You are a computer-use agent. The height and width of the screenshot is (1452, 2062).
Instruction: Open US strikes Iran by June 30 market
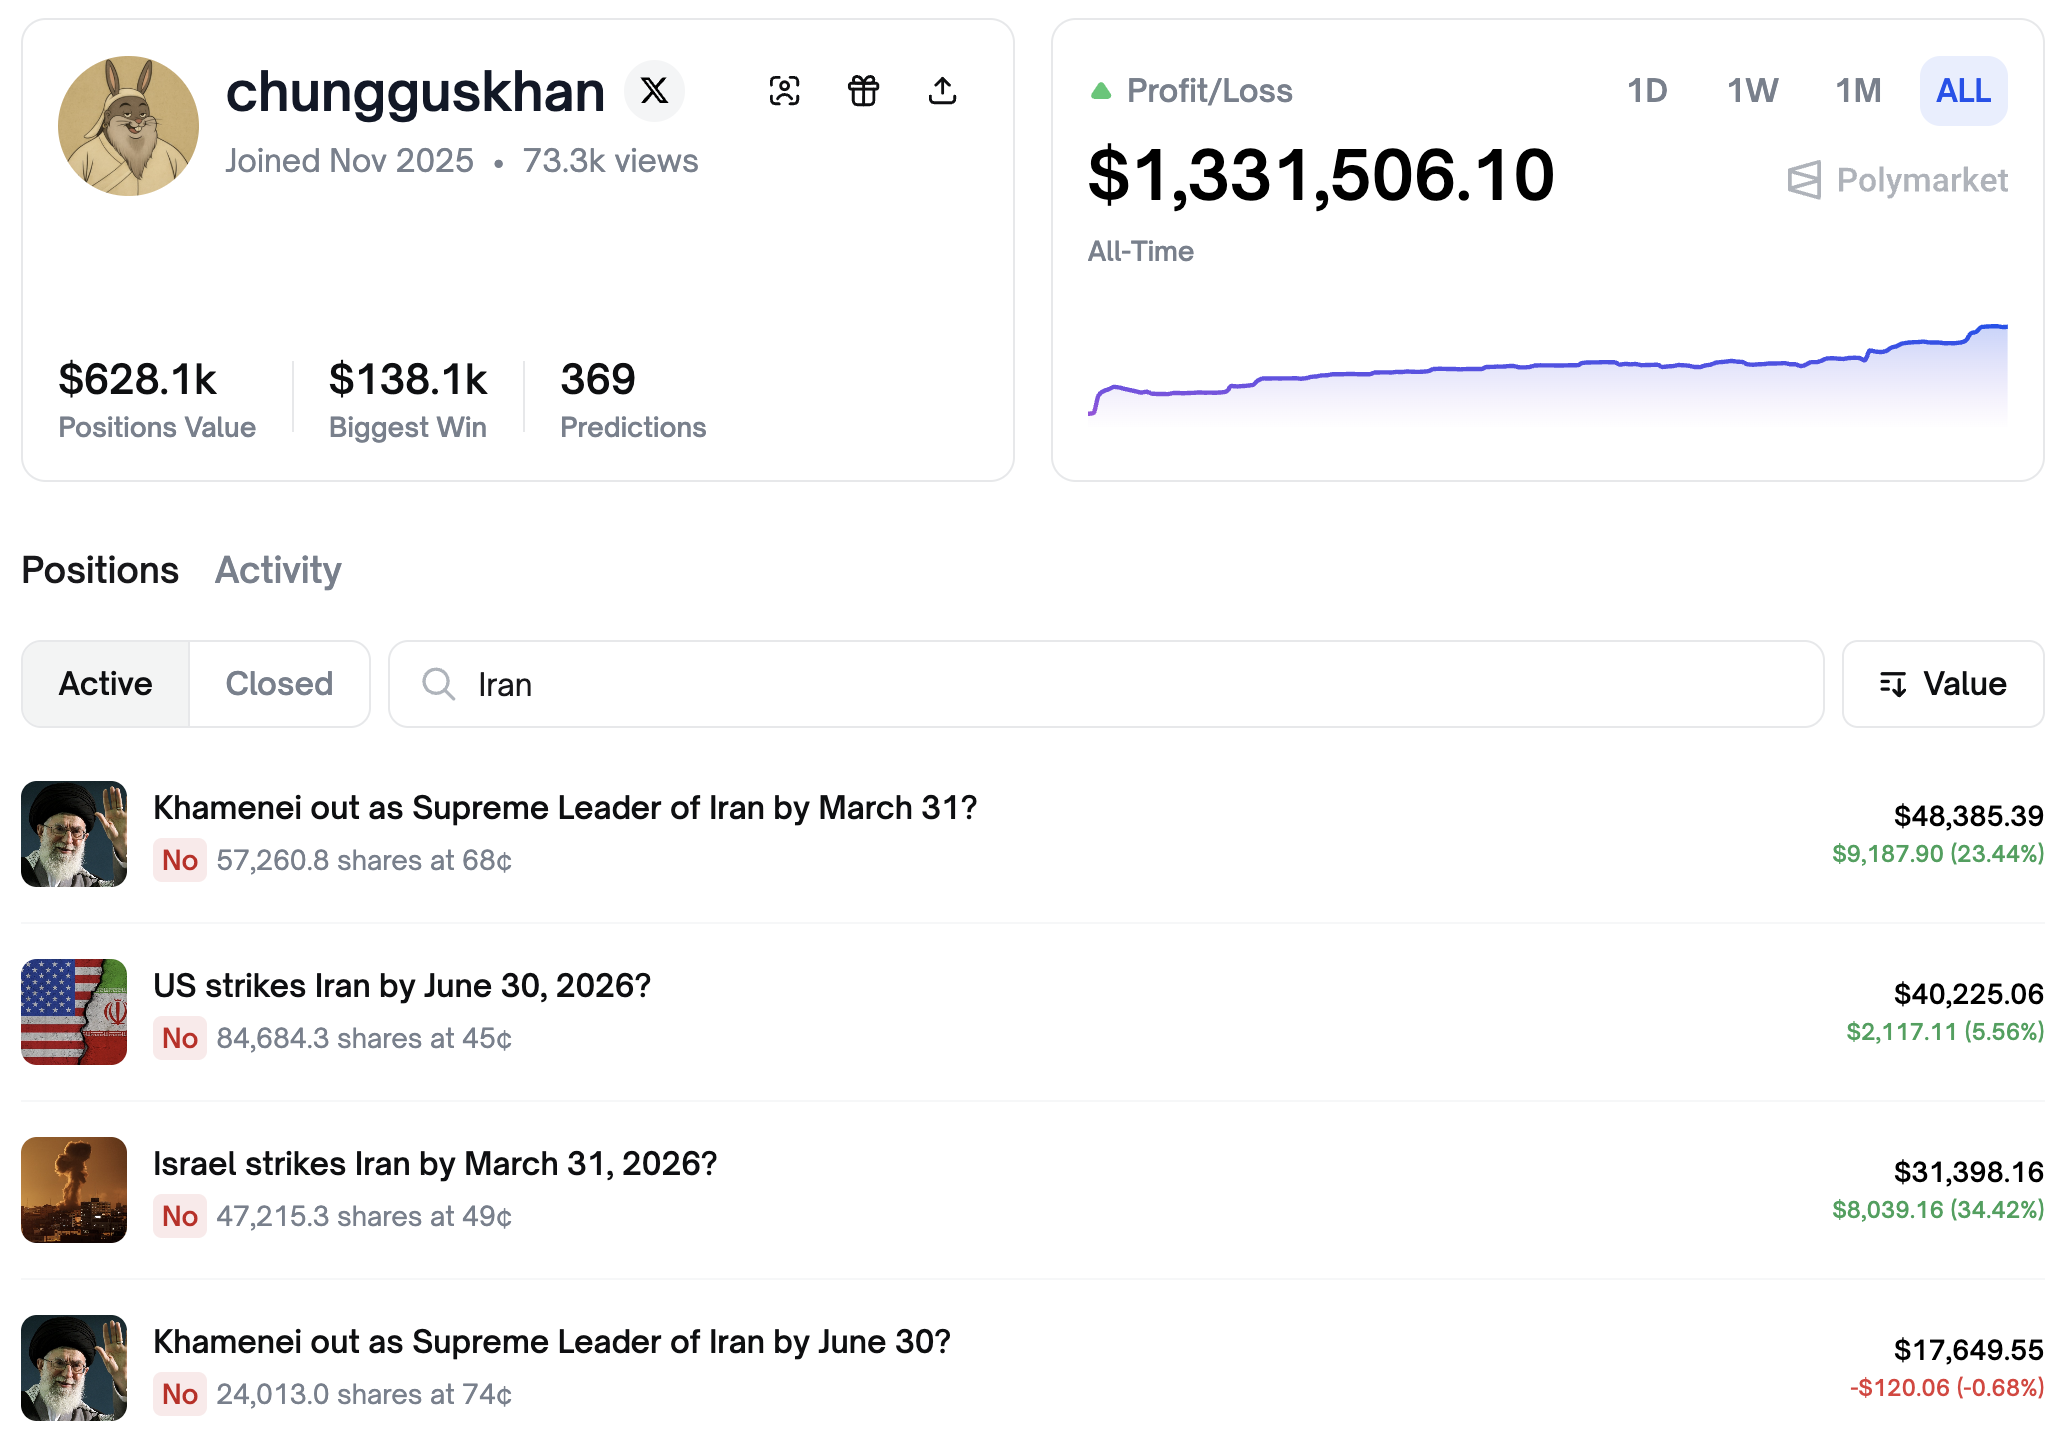tap(402, 986)
